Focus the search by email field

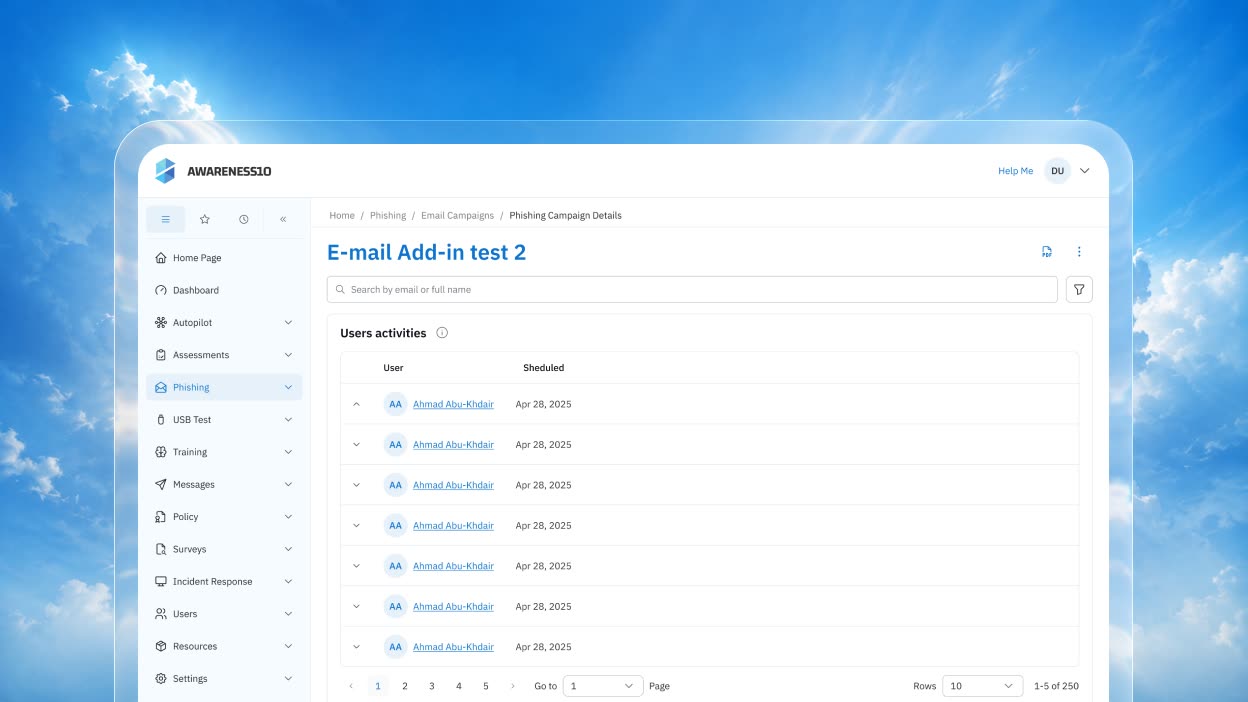pyautogui.click(x=692, y=289)
